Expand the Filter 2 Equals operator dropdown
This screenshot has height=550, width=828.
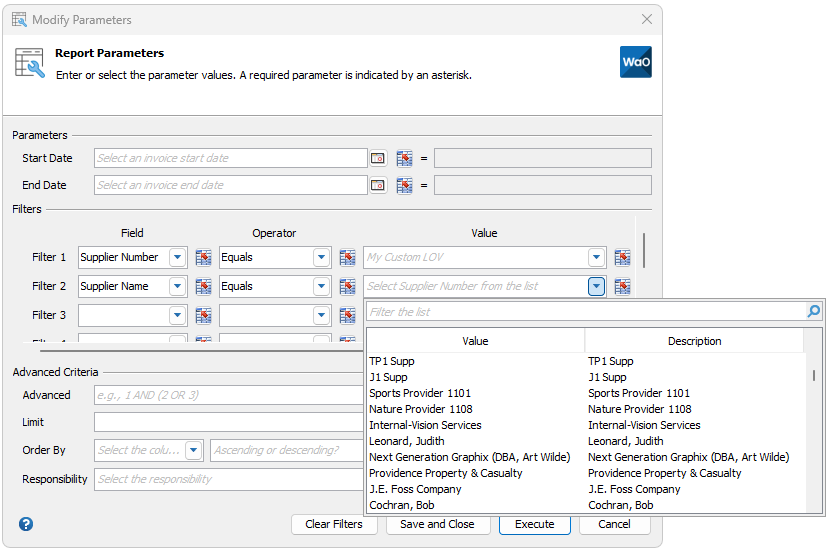click(321, 286)
